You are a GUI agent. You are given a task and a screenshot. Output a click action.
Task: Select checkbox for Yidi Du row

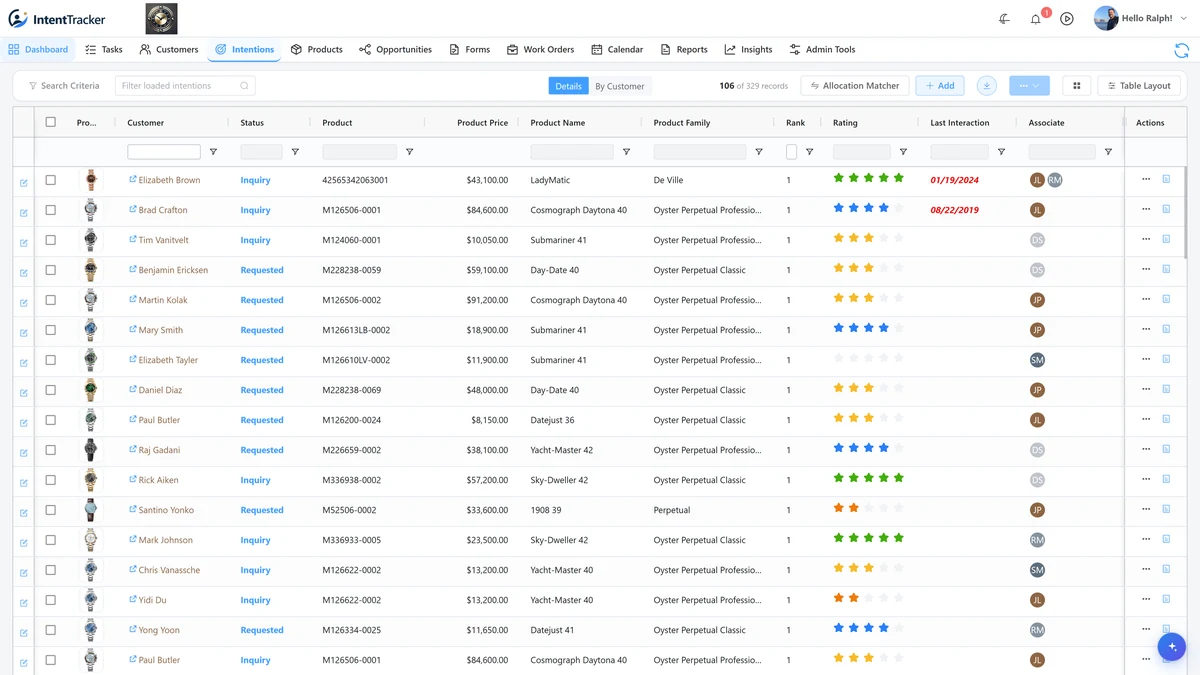(x=51, y=600)
